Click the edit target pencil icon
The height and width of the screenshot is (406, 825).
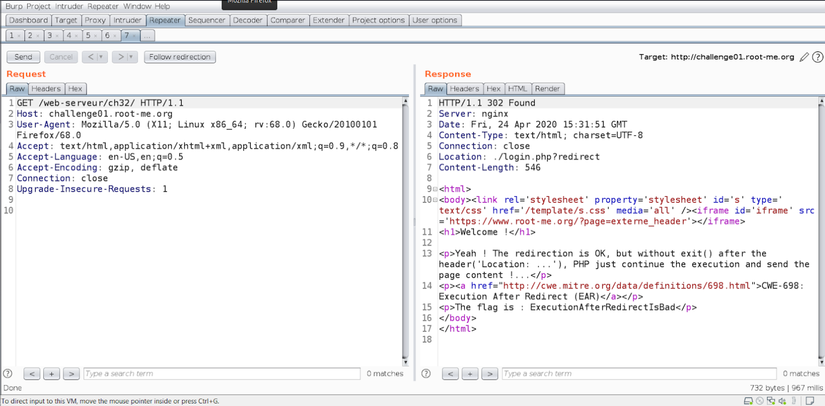click(x=804, y=57)
